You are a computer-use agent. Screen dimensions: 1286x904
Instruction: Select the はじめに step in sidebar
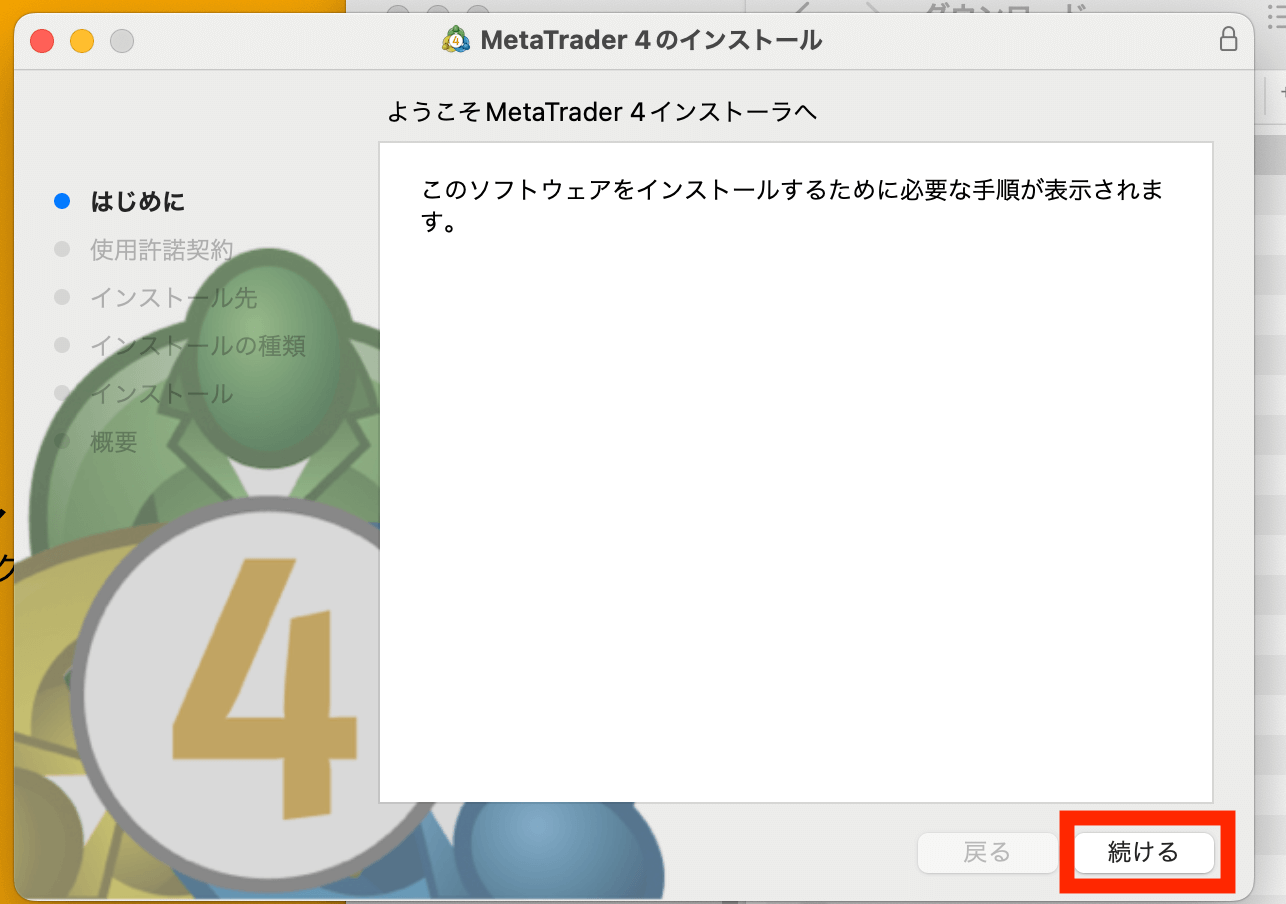138,202
